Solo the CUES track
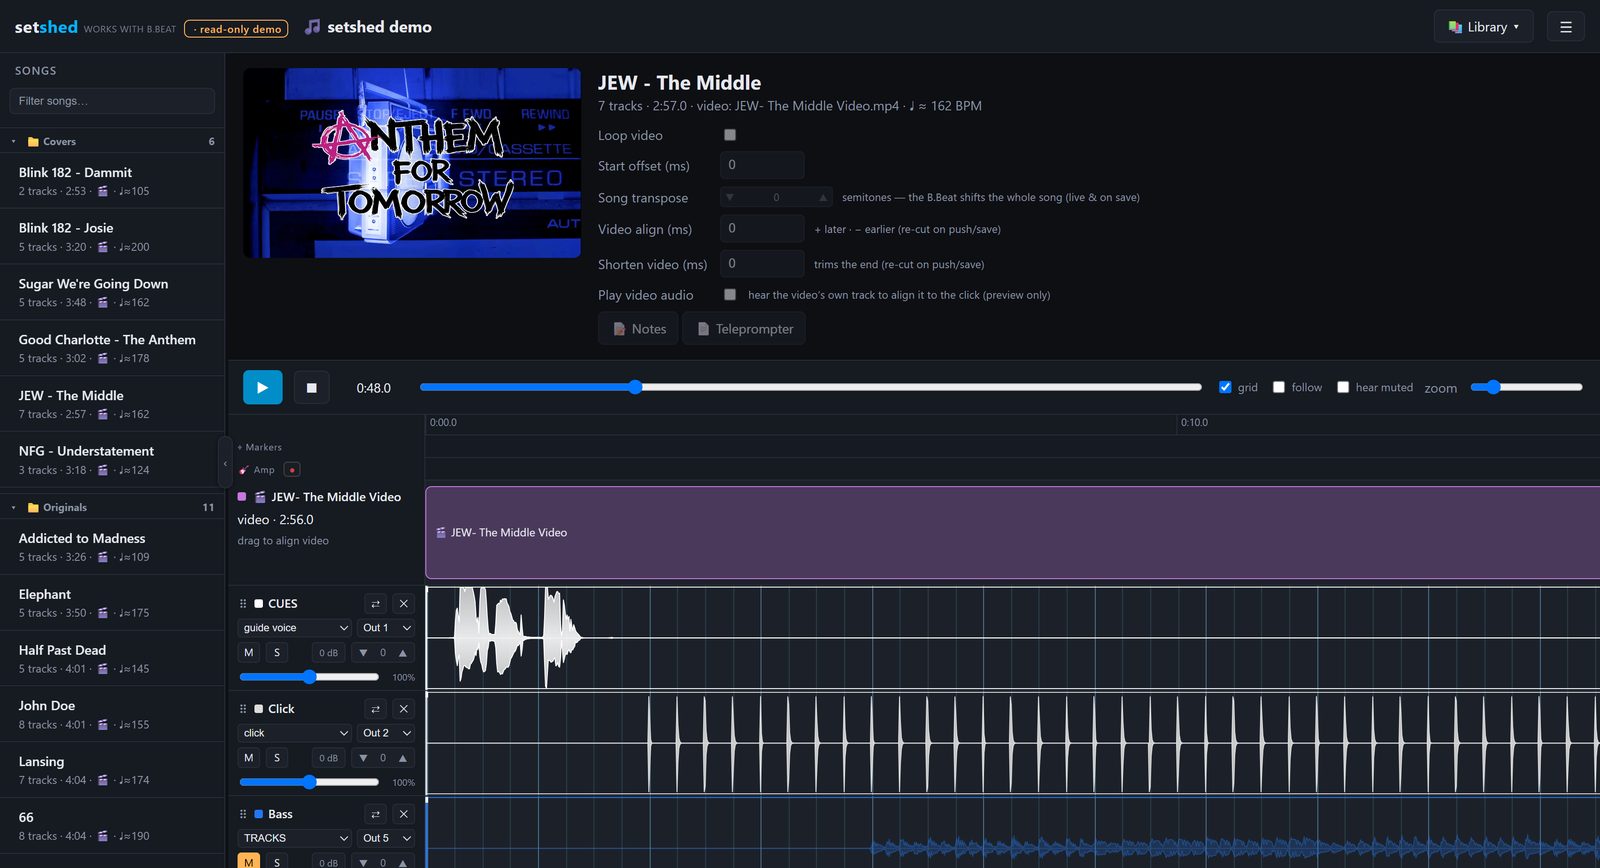The height and width of the screenshot is (868, 1600). point(277,653)
